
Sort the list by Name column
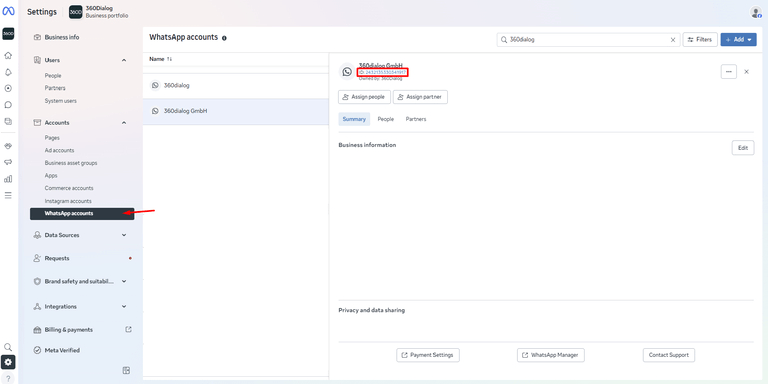pos(161,59)
